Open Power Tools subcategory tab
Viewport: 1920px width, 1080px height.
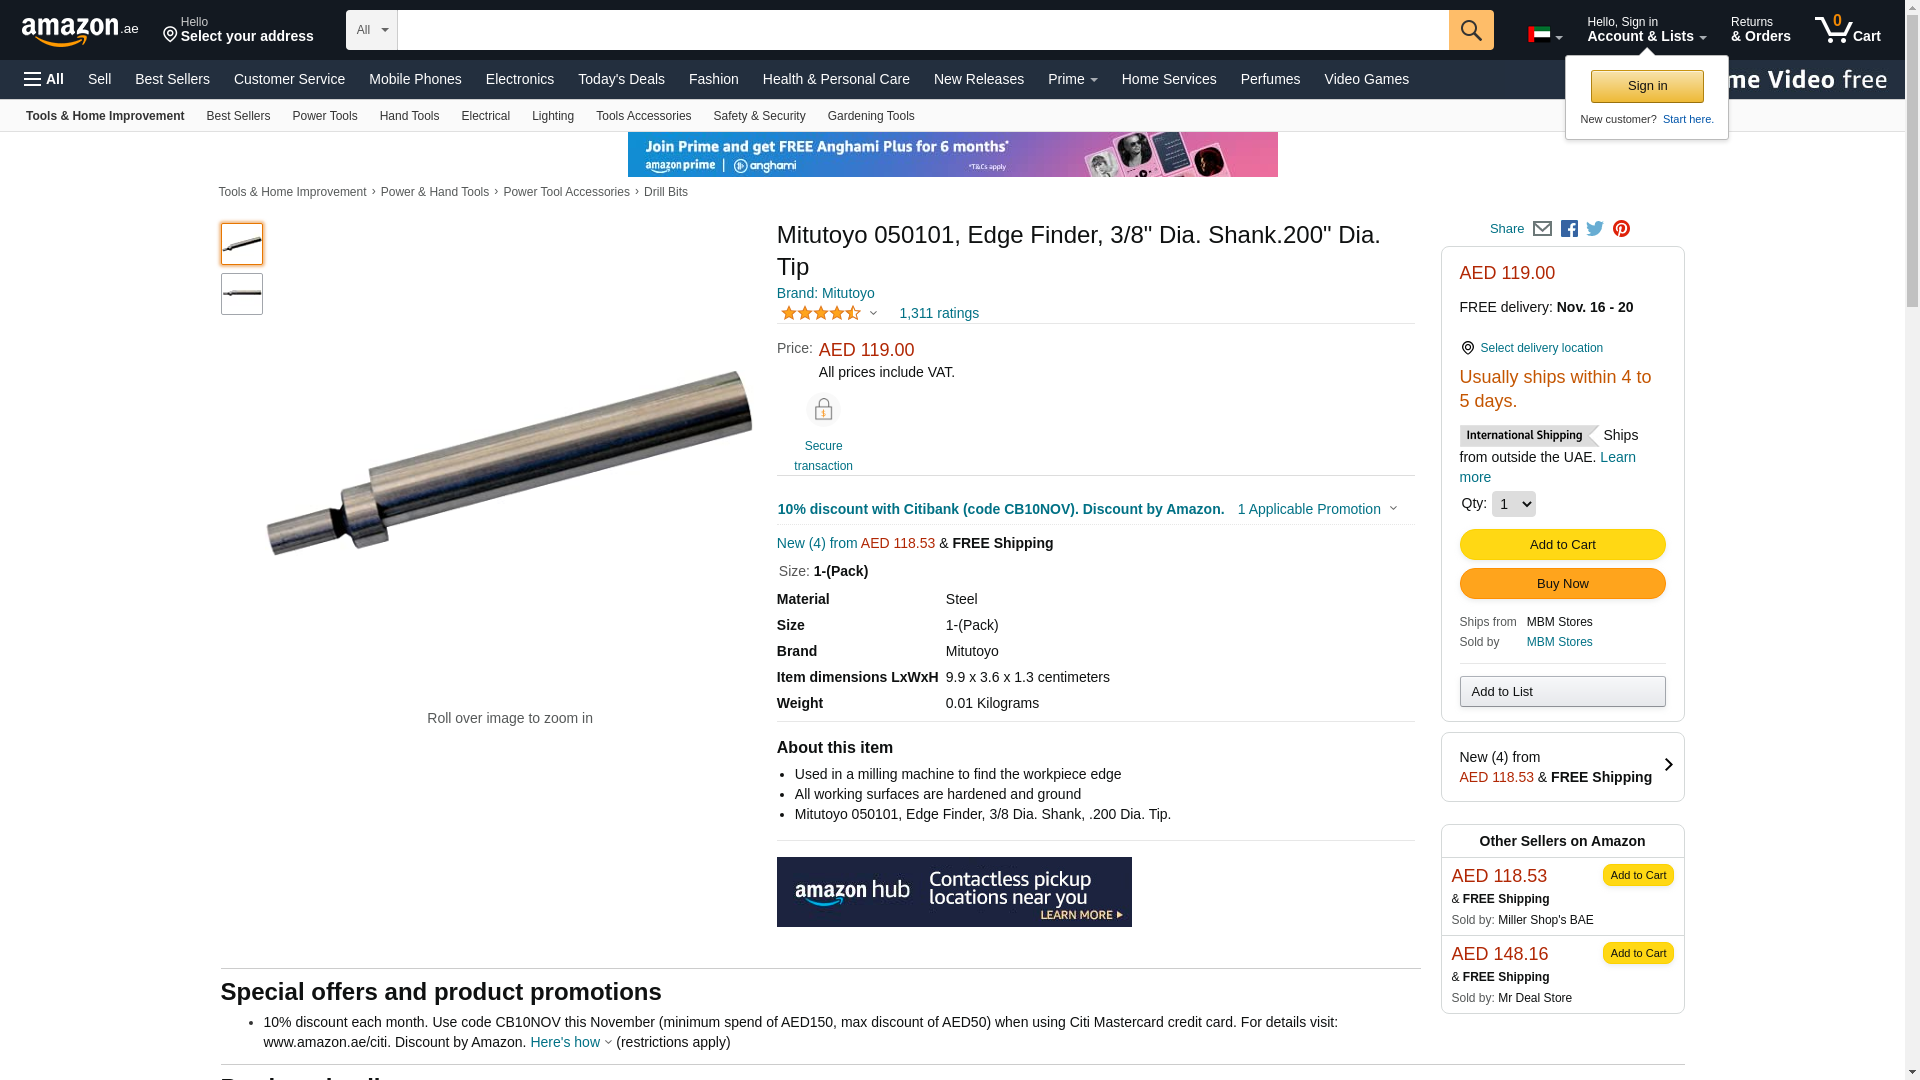(324, 116)
